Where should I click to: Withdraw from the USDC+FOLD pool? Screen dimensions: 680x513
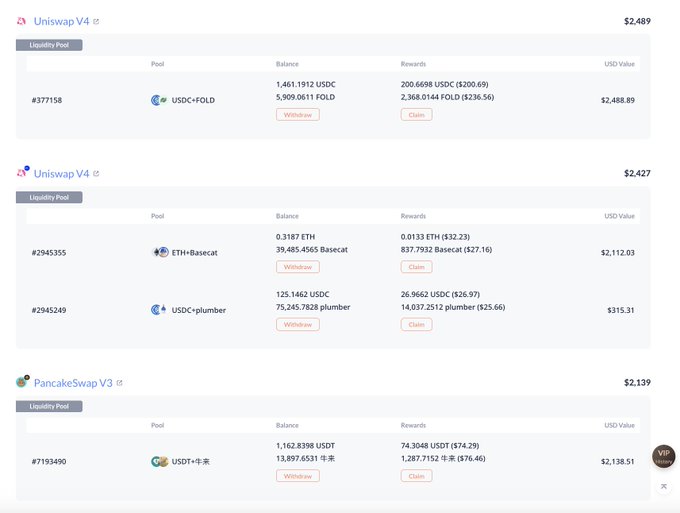tap(298, 115)
